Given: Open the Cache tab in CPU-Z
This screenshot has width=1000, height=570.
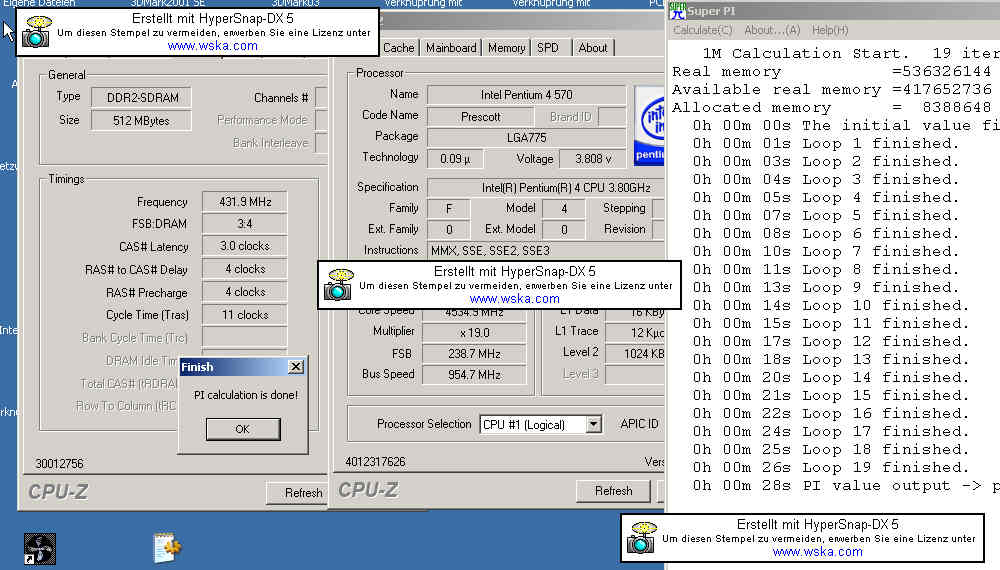Looking at the screenshot, I should (399, 48).
